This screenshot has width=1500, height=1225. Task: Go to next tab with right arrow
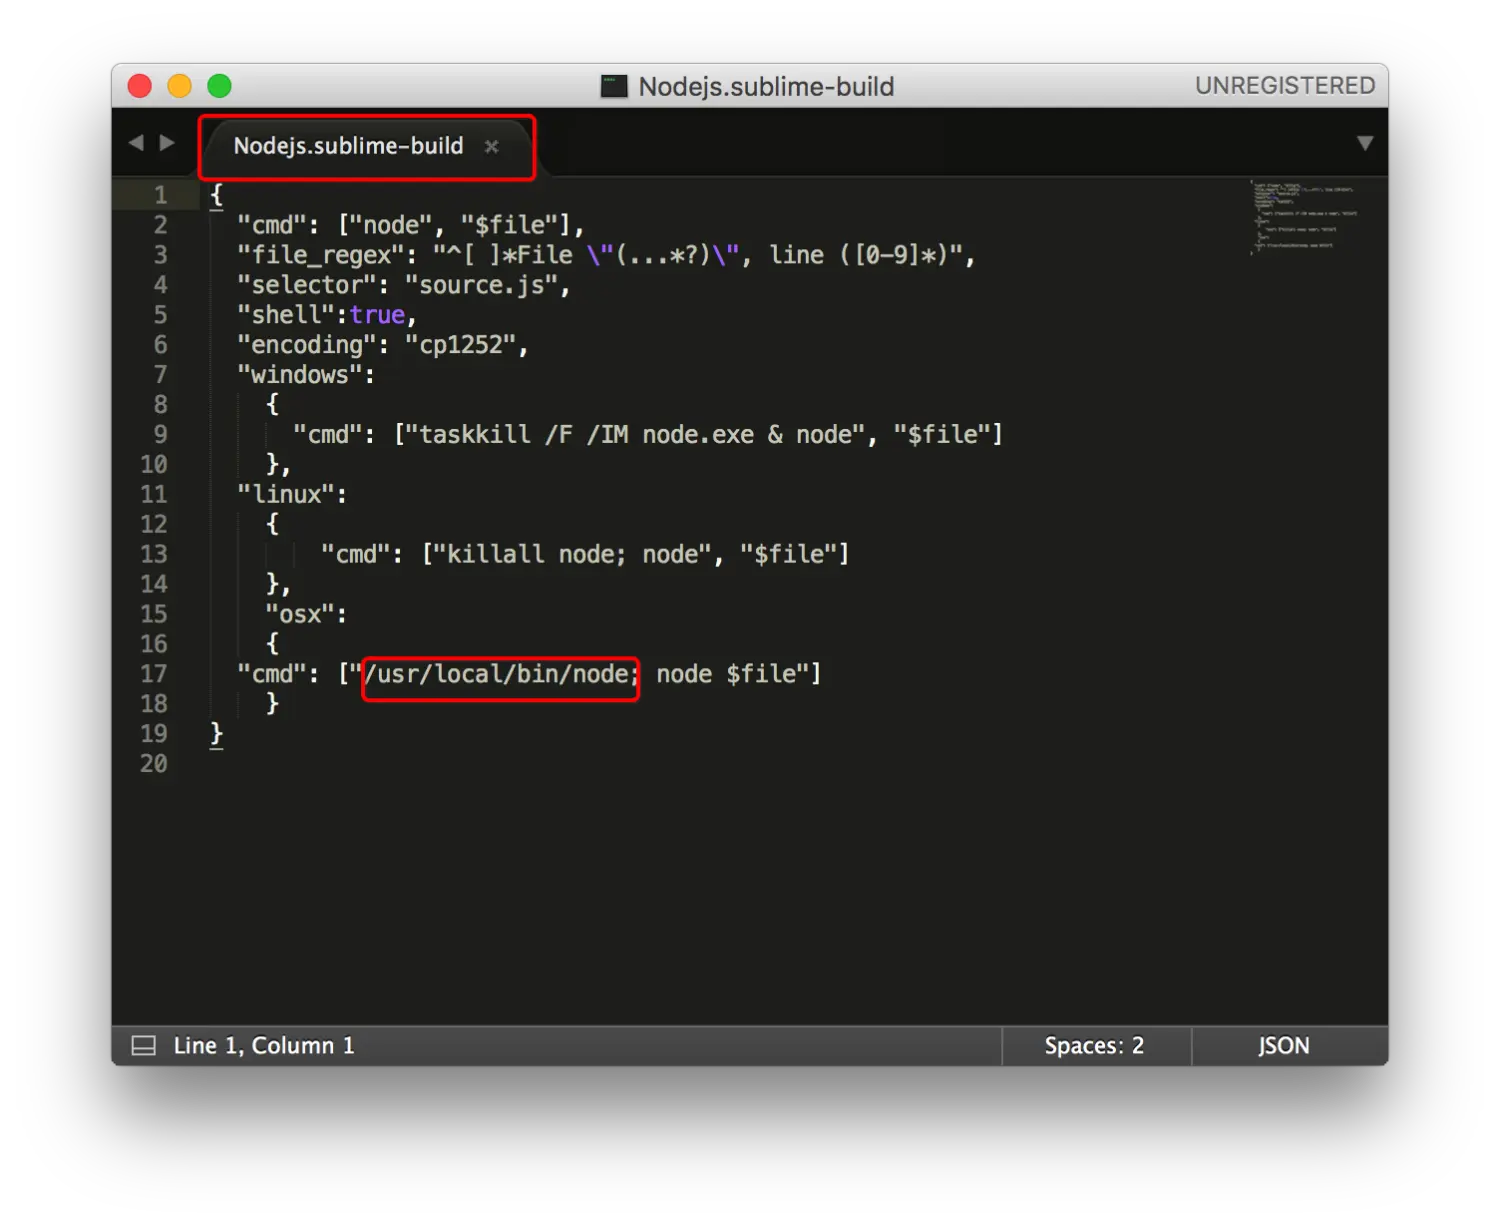pyautogui.click(x=167, y=143)
